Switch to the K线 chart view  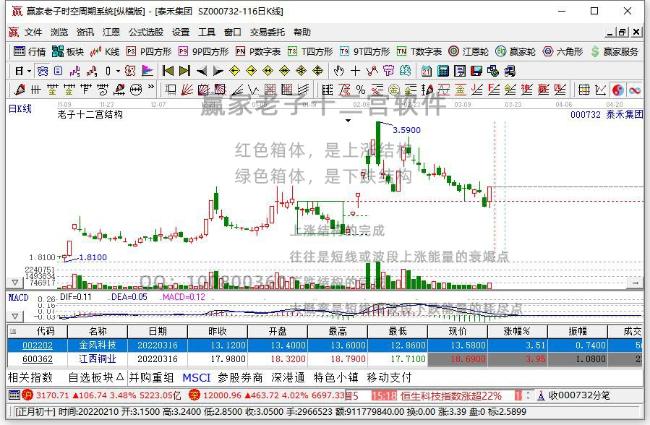pos(105,51)
